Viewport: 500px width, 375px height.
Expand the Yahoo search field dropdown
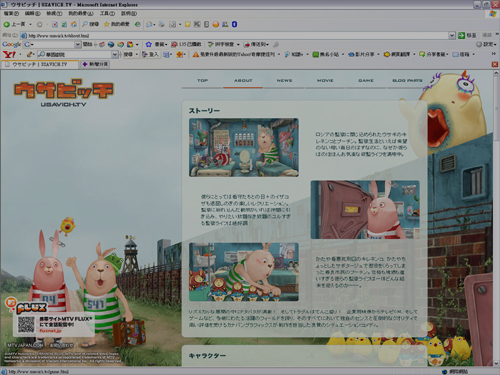(x=115, y=54)
